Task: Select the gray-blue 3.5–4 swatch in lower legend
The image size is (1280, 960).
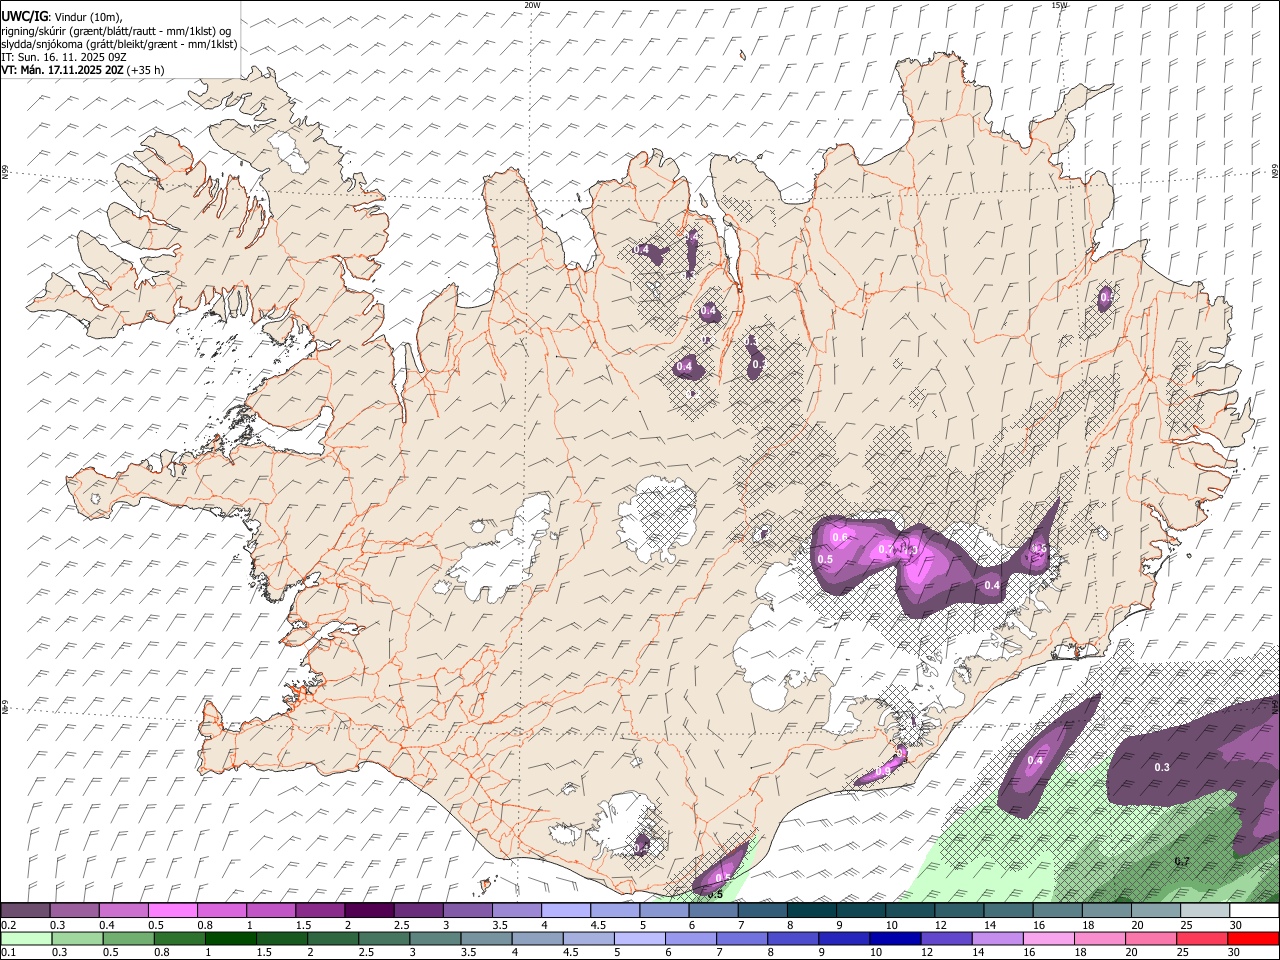Action: point(486,939)
